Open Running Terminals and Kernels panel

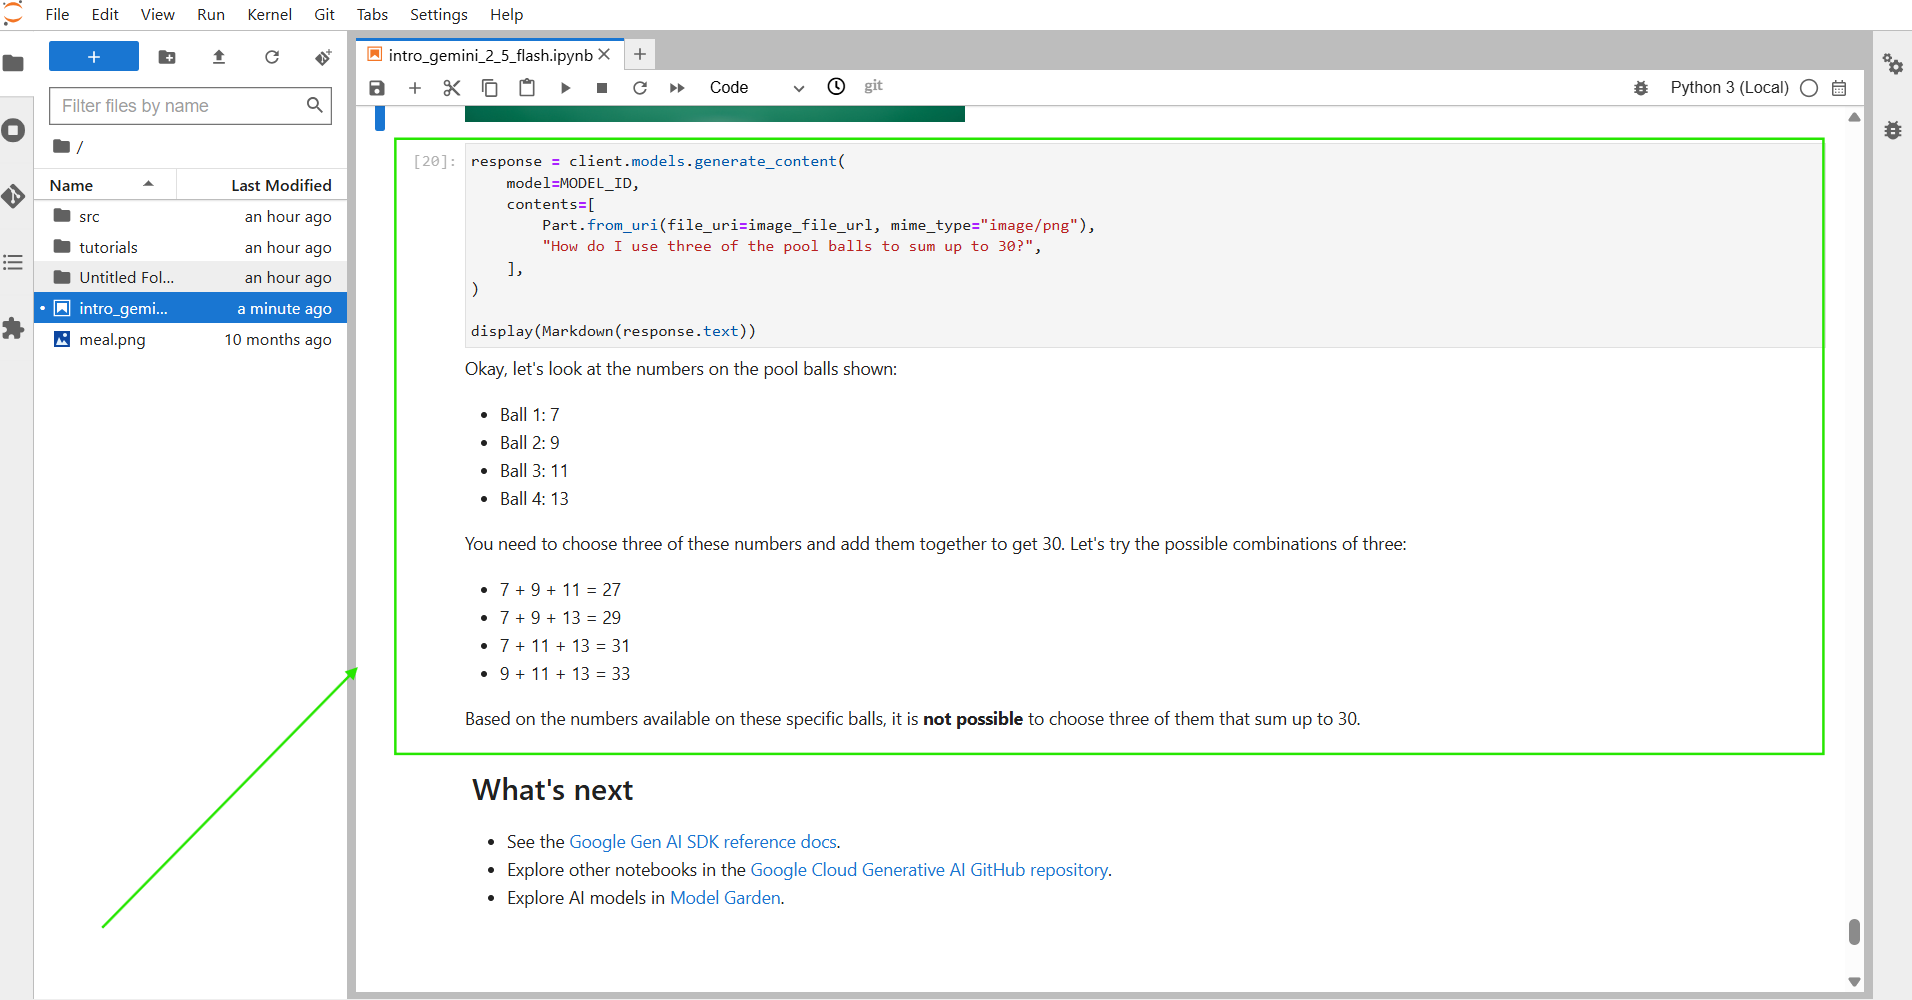click(x=14, y=130)
